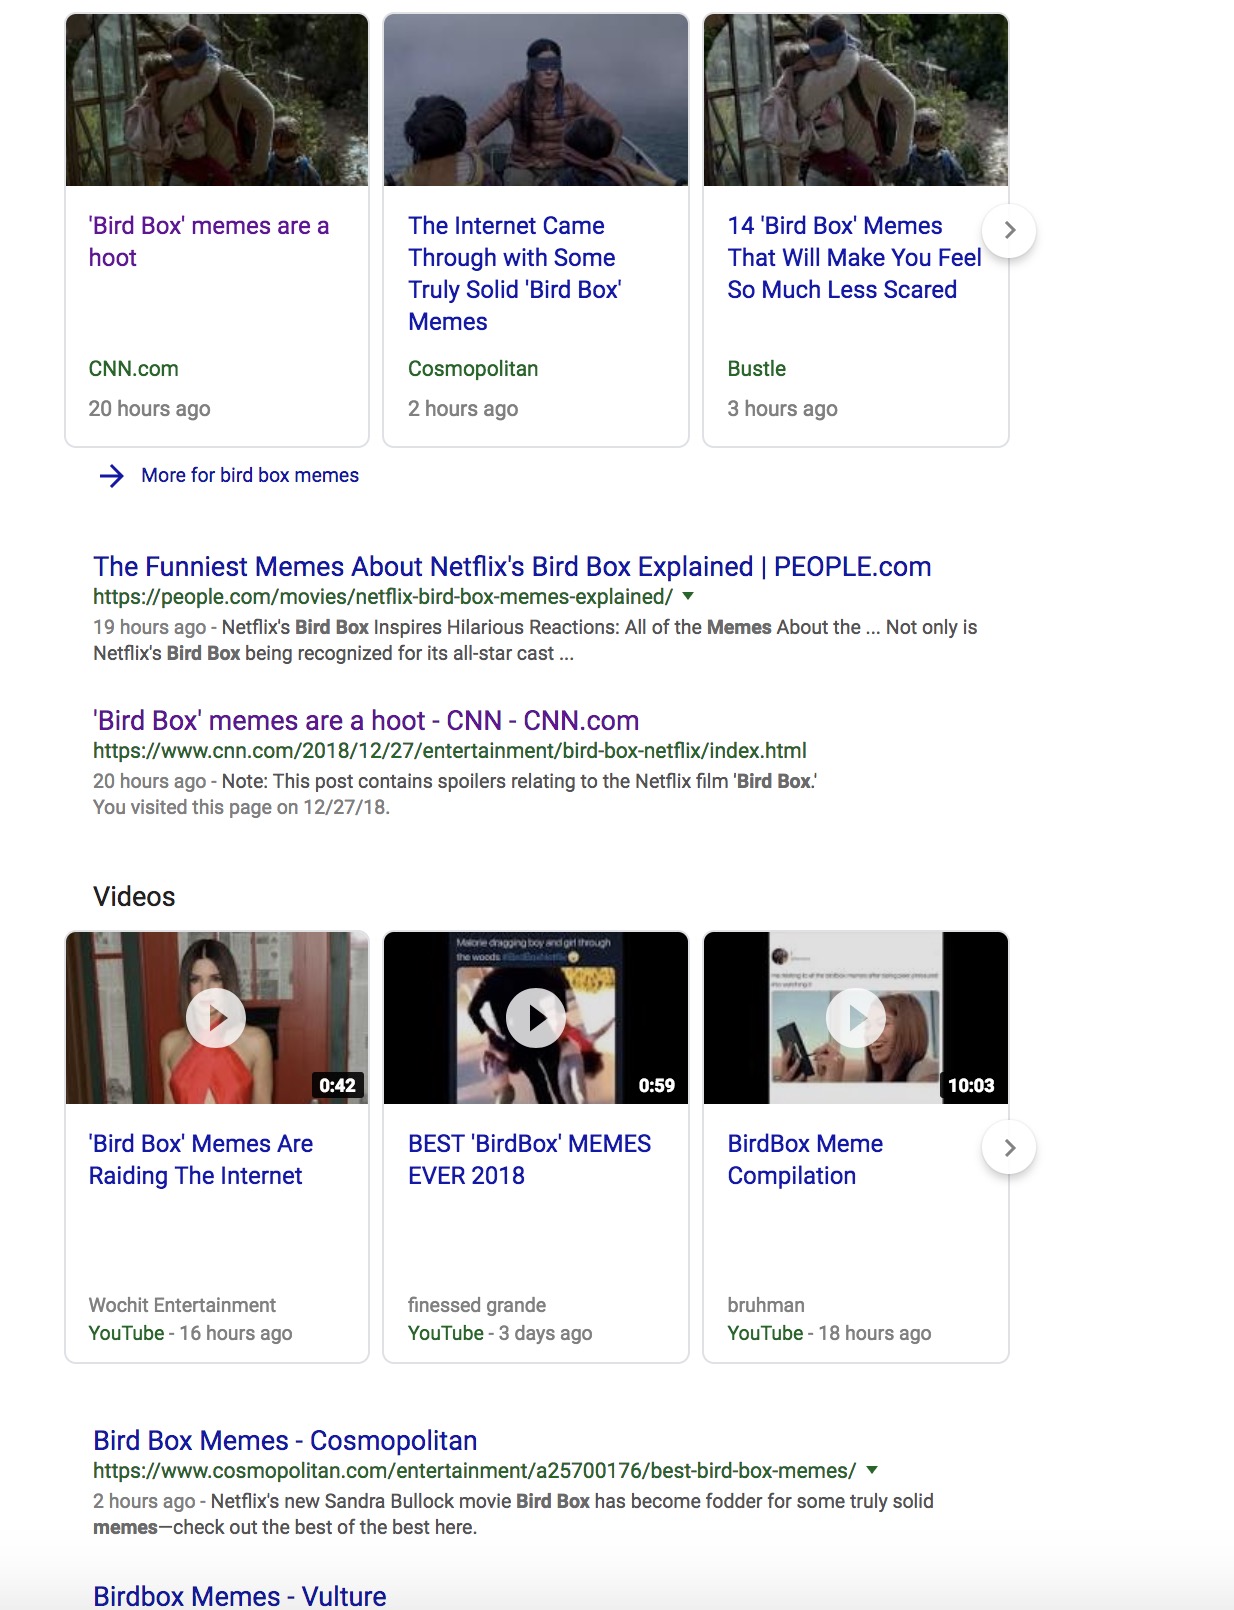
Task: Click the people.com green URL text
Action: pyautogui.click(x=383, y=597)
